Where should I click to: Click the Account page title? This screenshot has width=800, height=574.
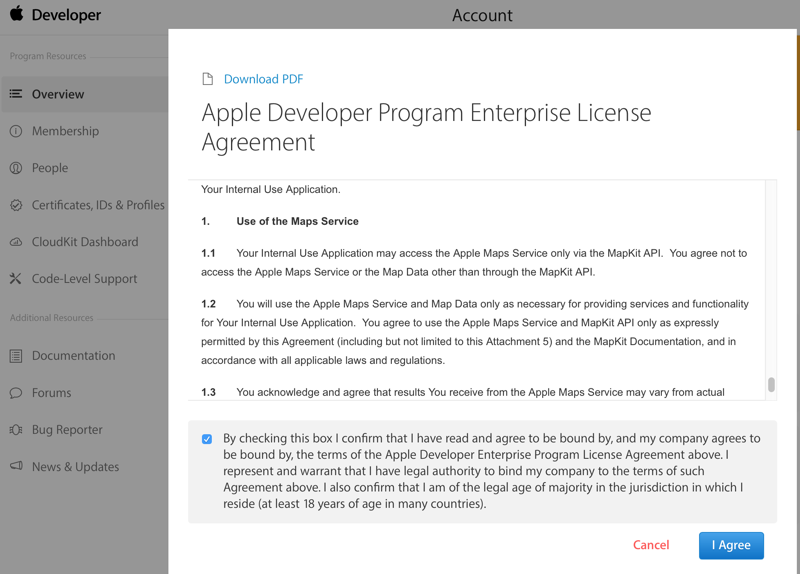(482, 15)
